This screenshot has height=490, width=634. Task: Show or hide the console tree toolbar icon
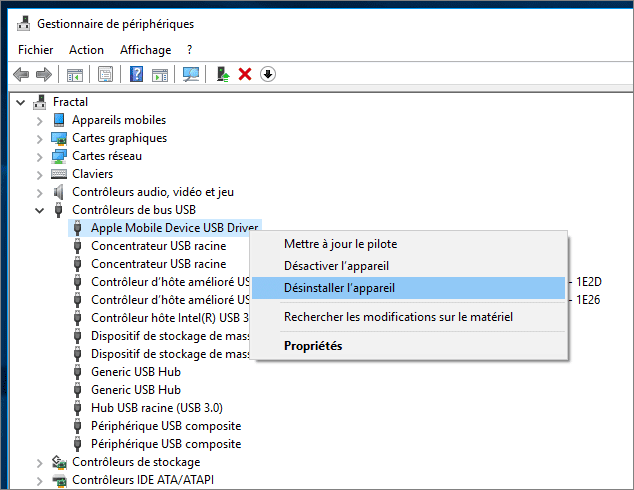pyautogui.click(x=75, y=75)
